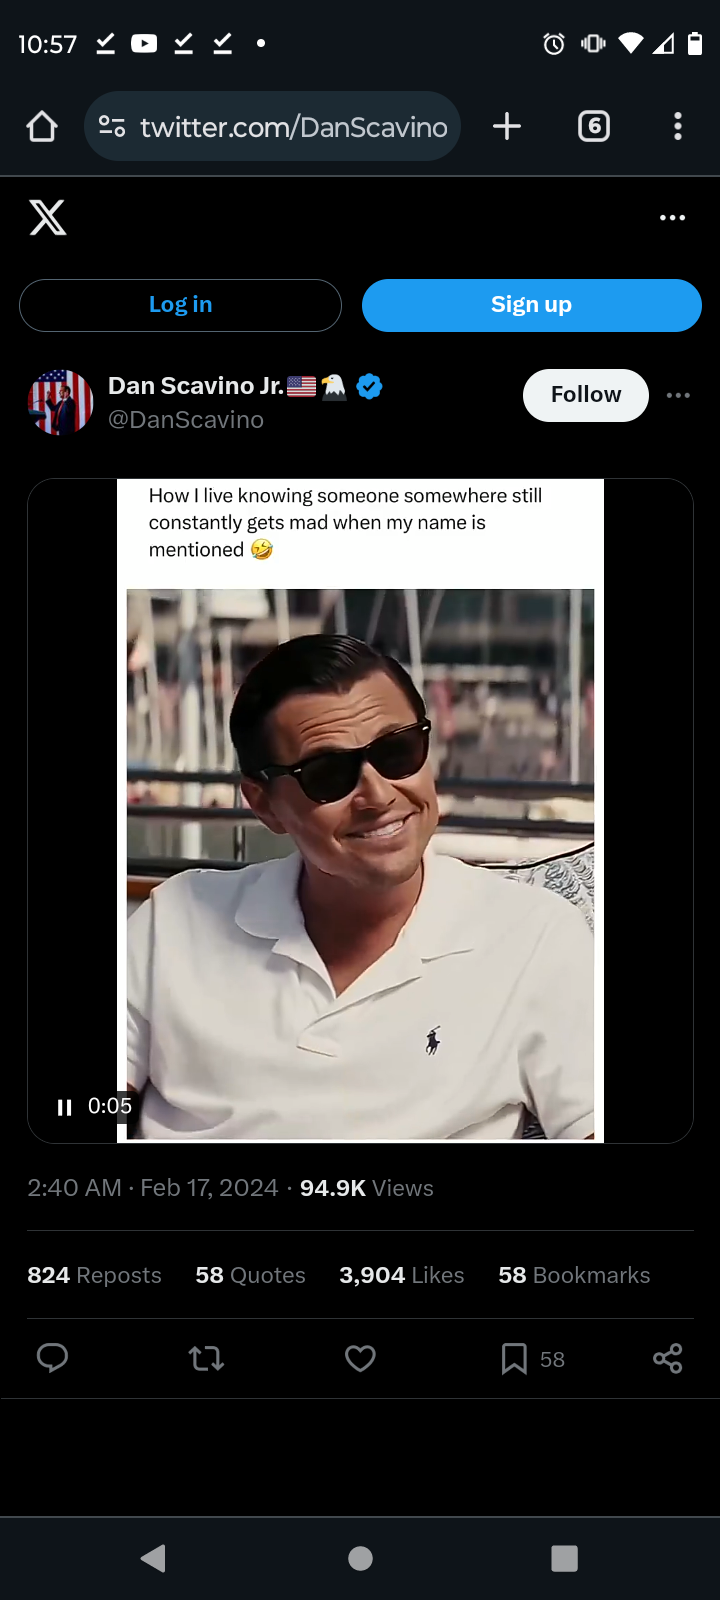
Task: Open the X header more options menu
Action: coord(673,217)
